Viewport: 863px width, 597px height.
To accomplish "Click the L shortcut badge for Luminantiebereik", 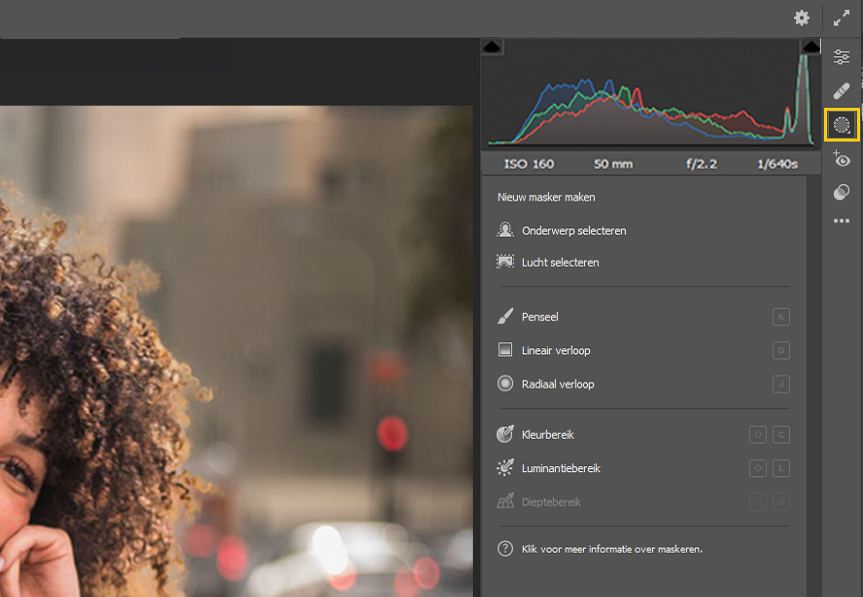I will tap(781, 468).
